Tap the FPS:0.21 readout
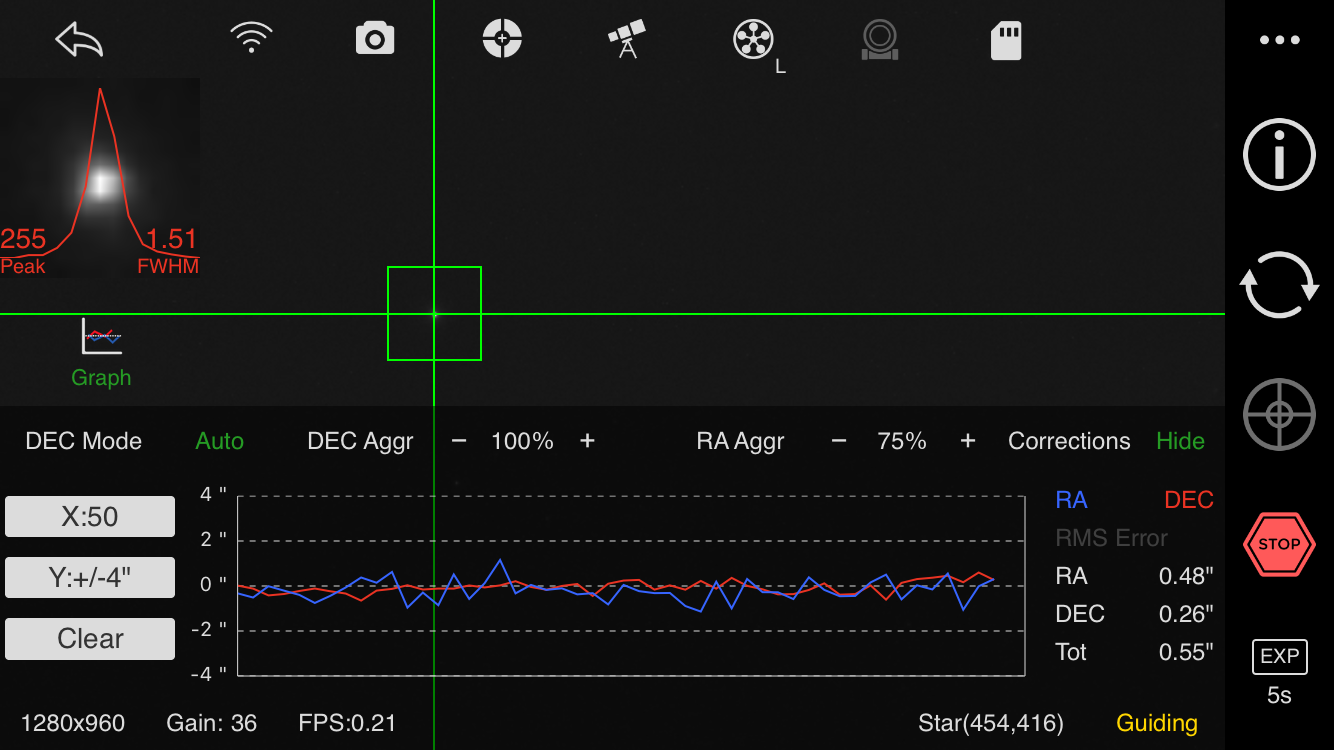The height and width of the screenshot is (750, 1334). tap(347, 723)
